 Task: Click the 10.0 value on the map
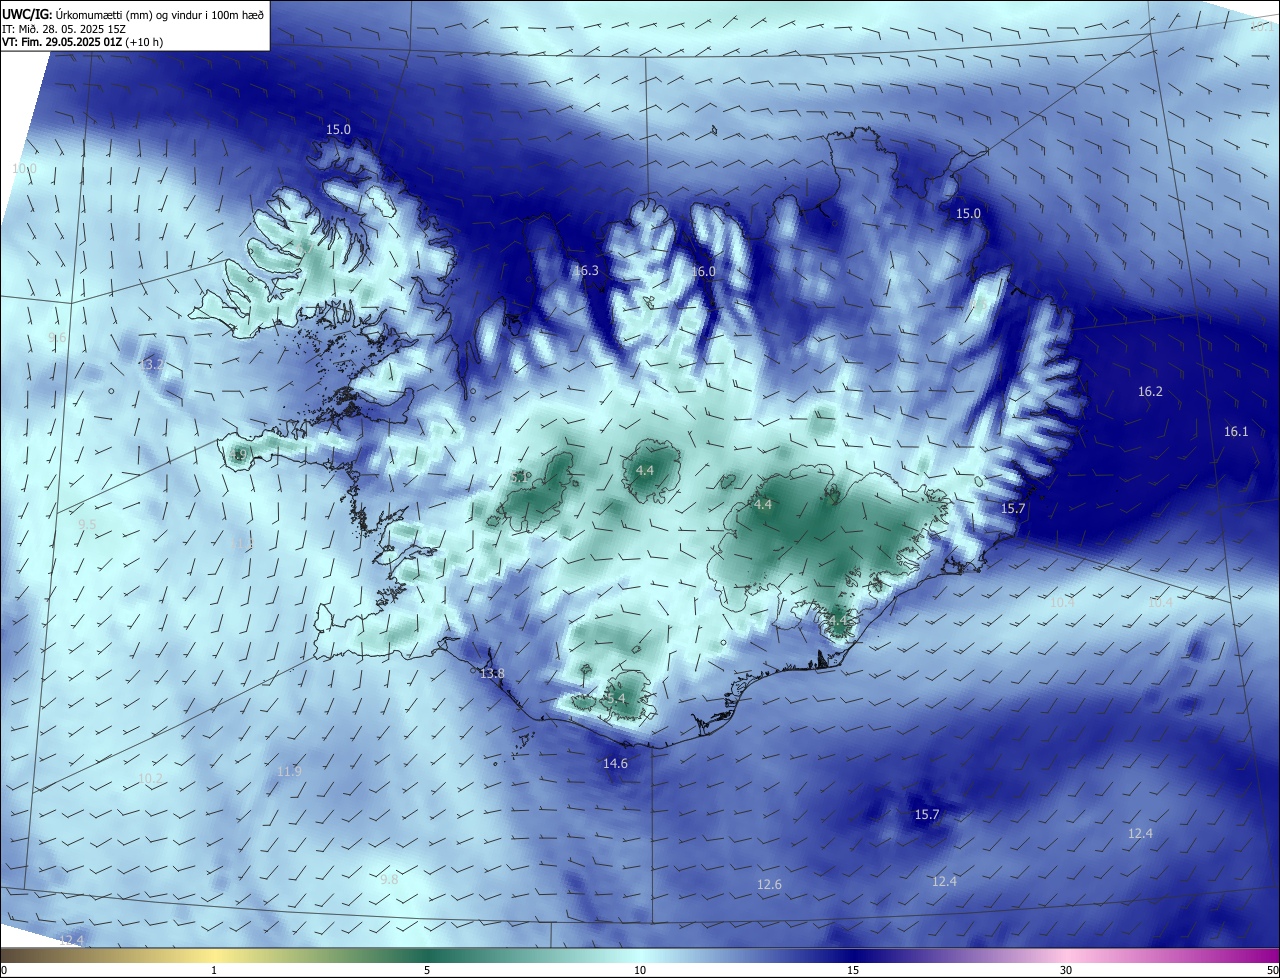[x=24, y=169]
